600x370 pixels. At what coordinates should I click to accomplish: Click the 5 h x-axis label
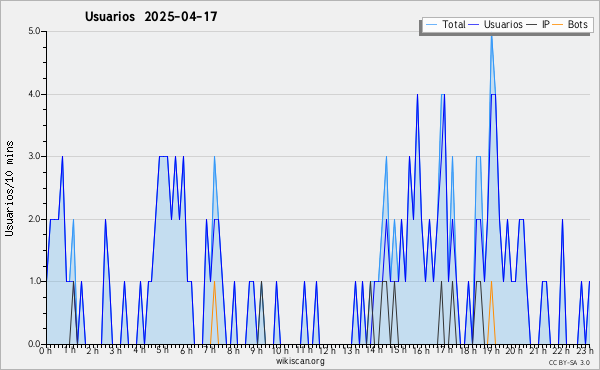click(163, 350)
